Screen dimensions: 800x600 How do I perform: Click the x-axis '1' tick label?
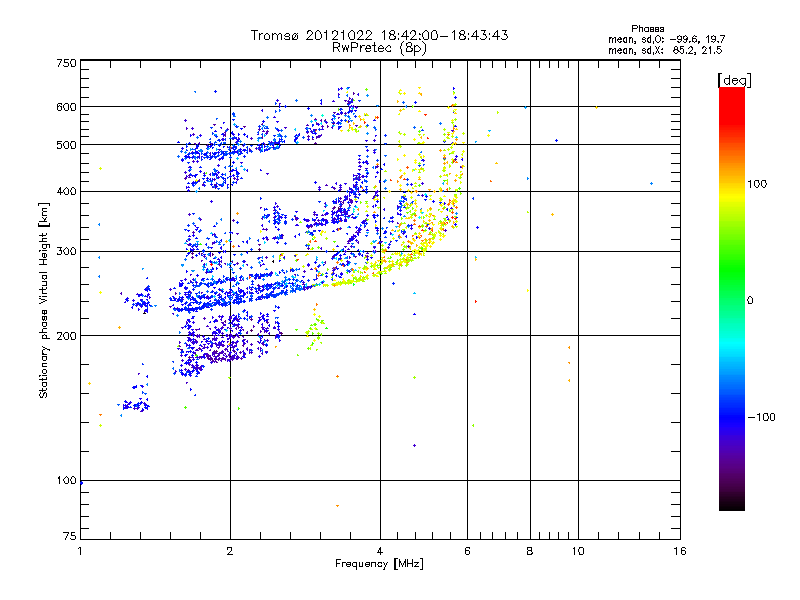[x=80, y=551]
